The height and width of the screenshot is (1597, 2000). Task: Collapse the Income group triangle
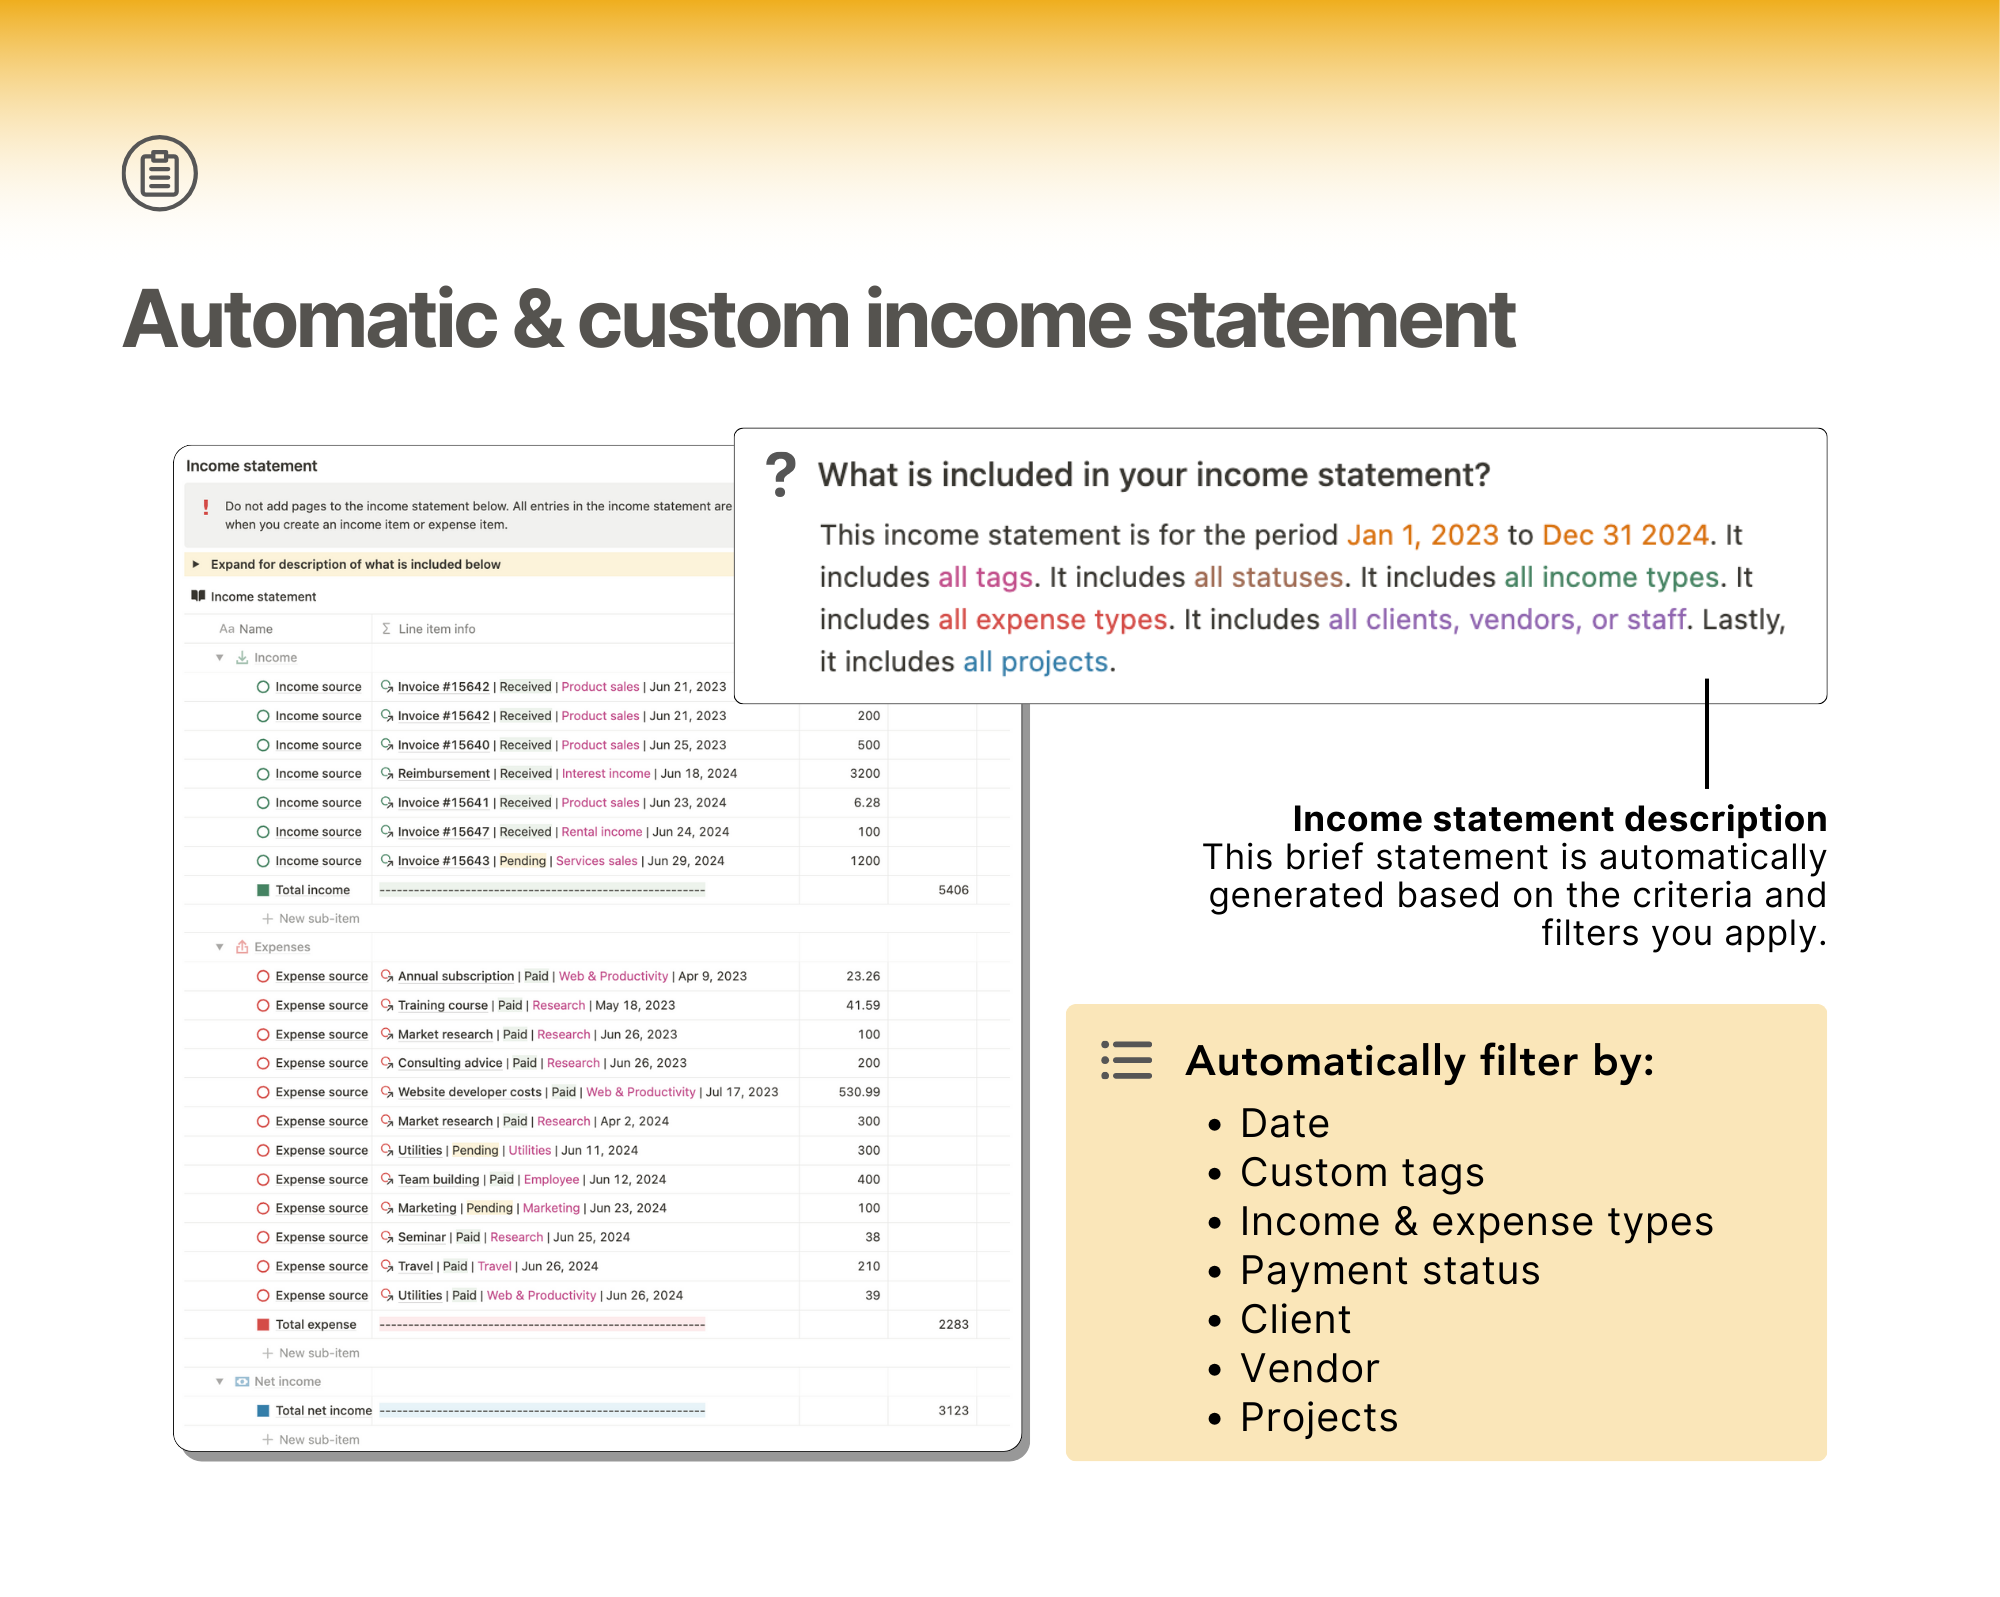pos(220,658)
